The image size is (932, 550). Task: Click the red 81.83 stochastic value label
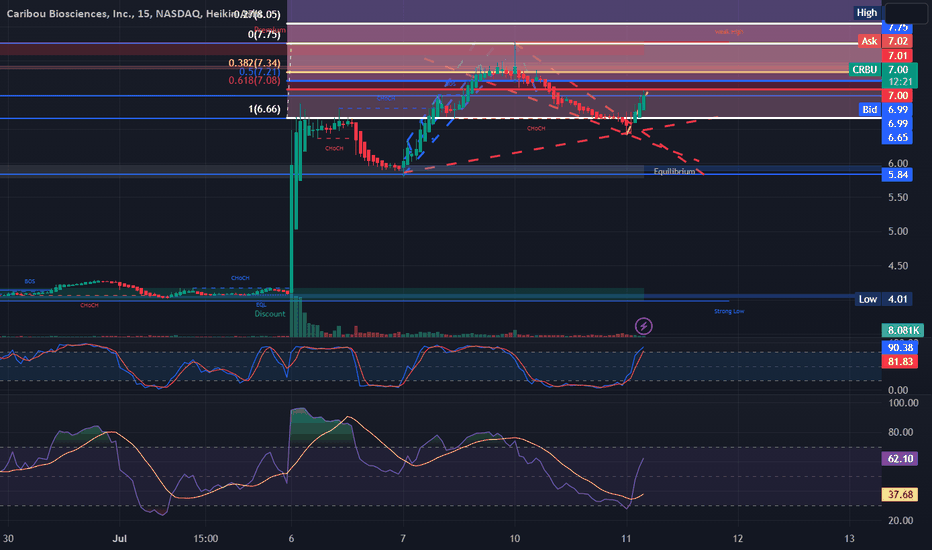tap(900, 362)
